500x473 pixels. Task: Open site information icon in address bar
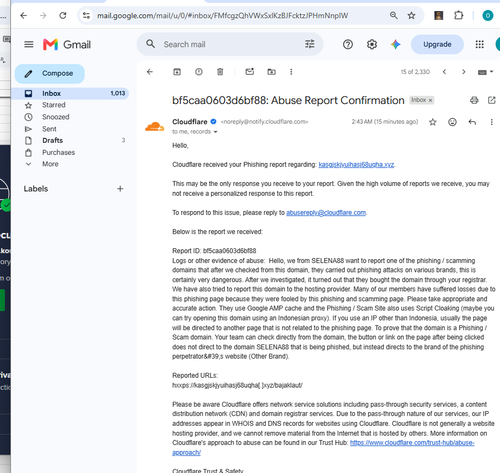click(86, 15)
